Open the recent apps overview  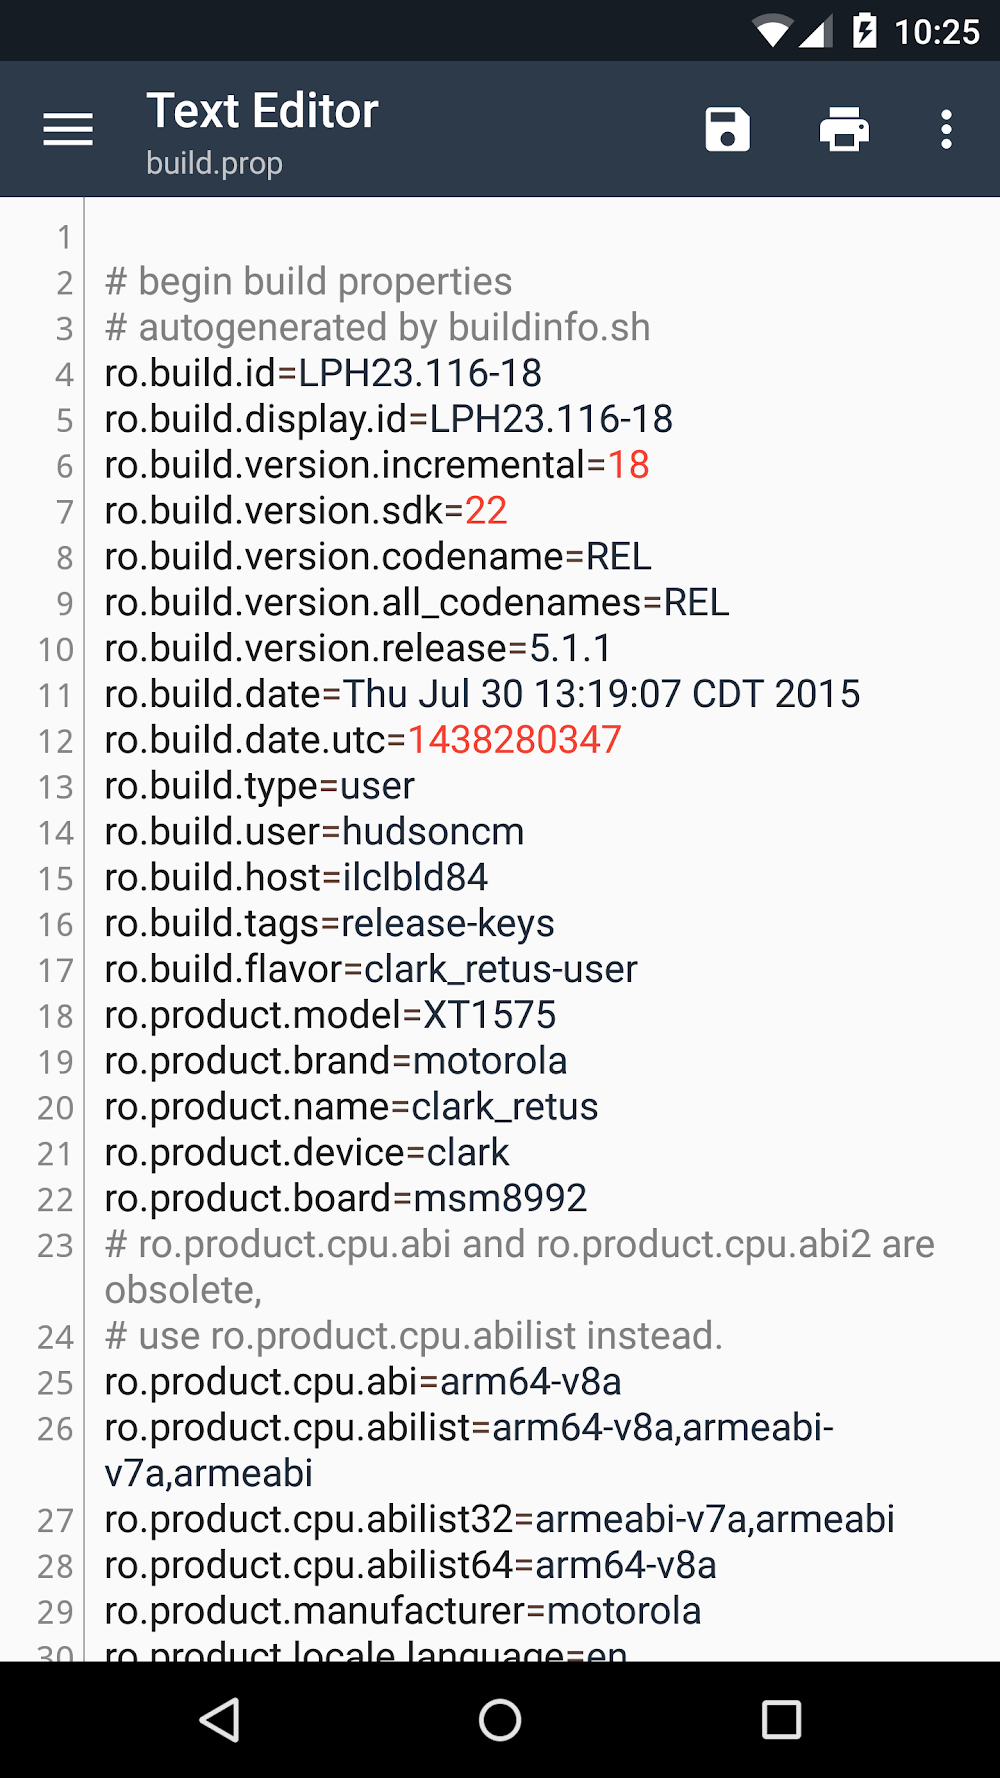click(x=781, y=1720)
